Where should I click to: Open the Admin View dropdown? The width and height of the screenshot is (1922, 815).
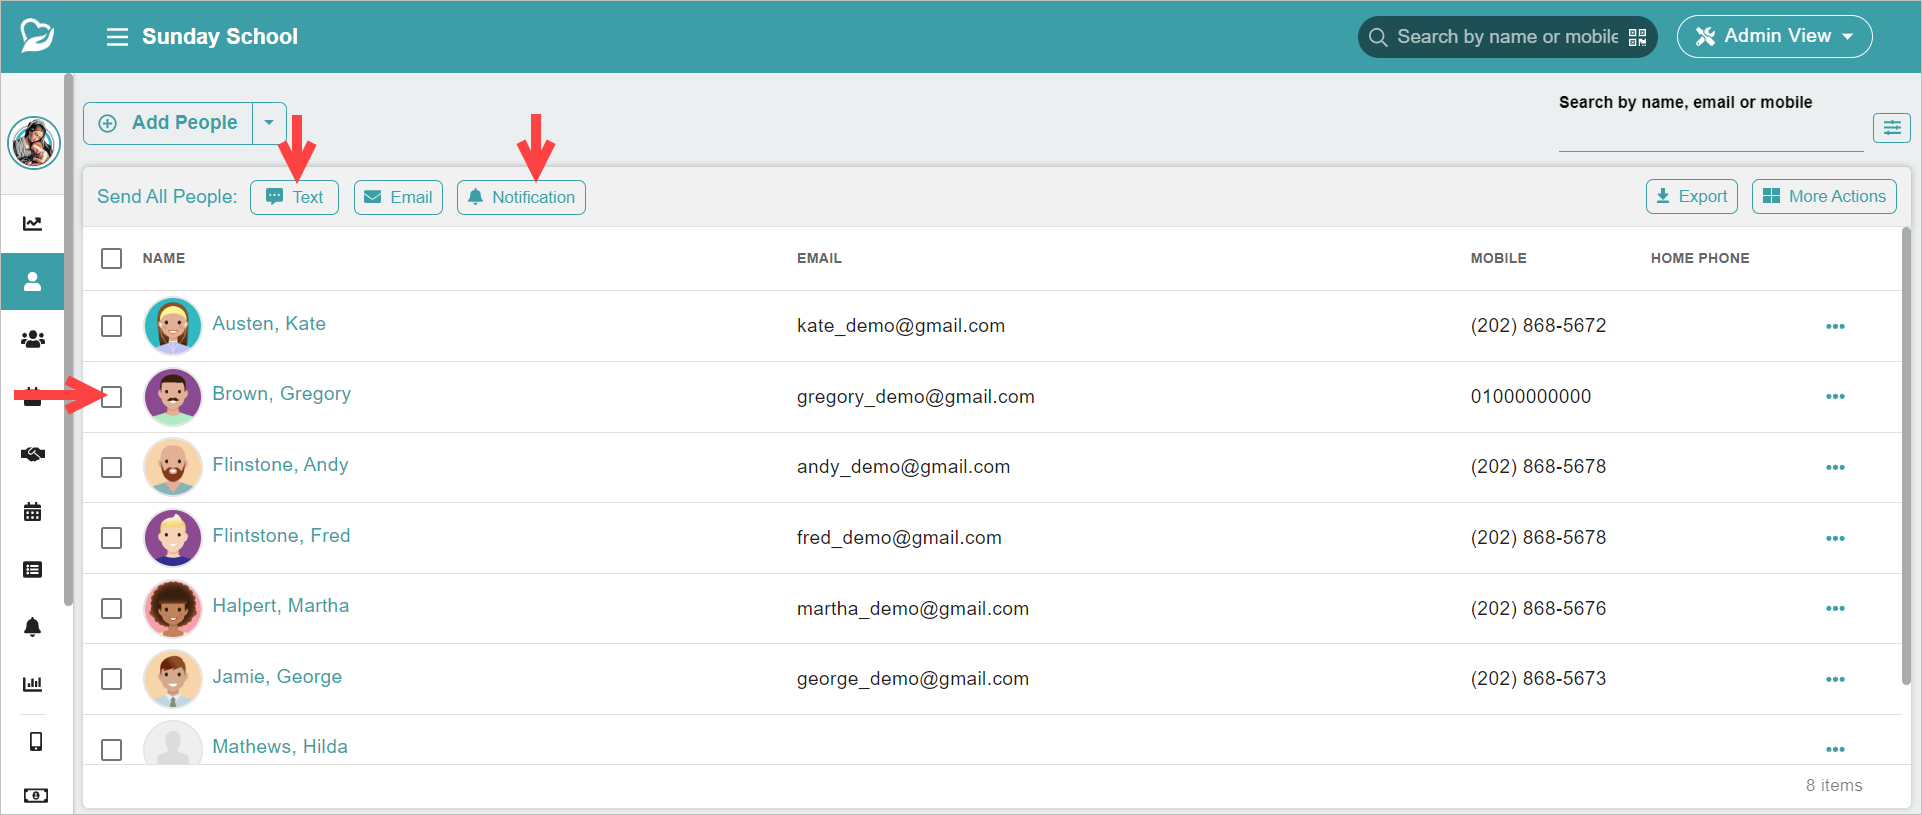pyautogui.click(x=1774, y=36)
